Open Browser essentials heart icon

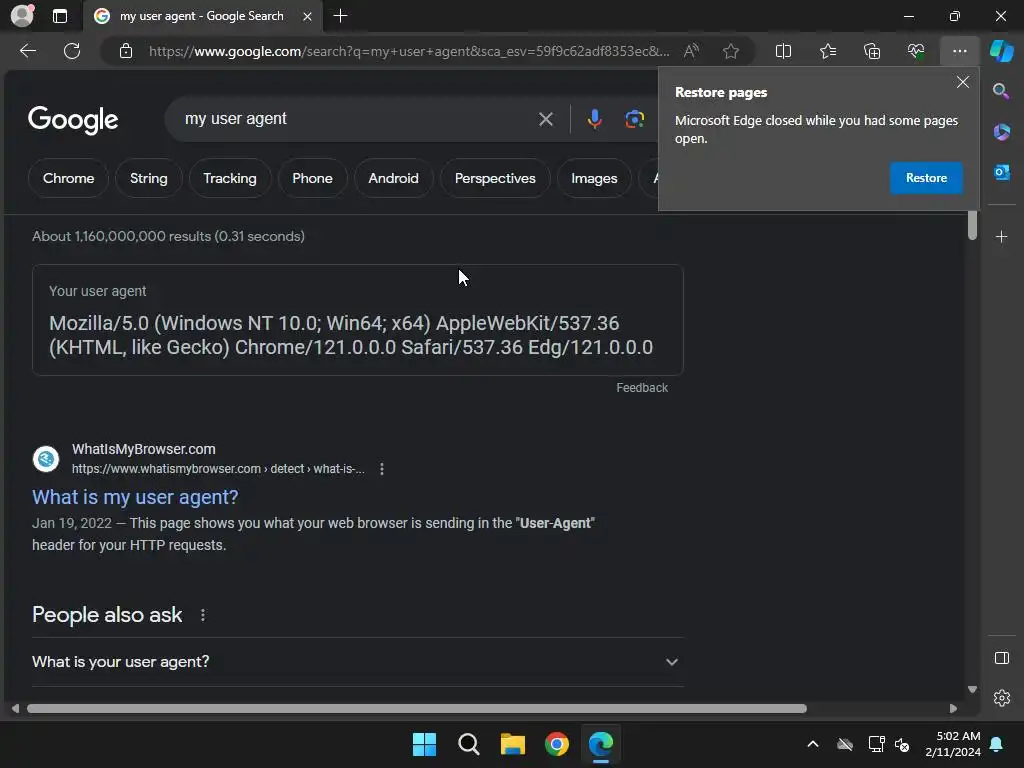point(916,51)
